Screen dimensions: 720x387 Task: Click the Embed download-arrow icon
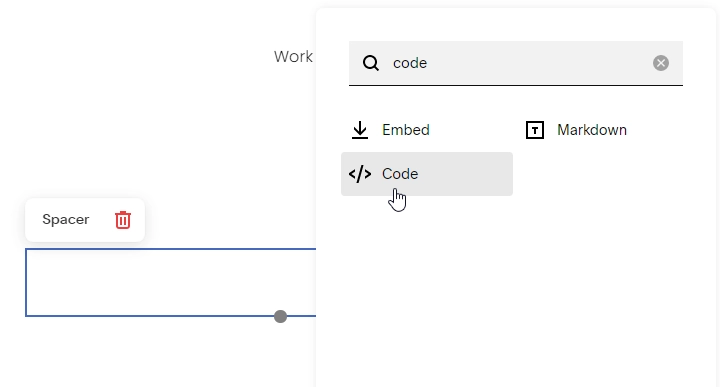[x=360, y=130]
